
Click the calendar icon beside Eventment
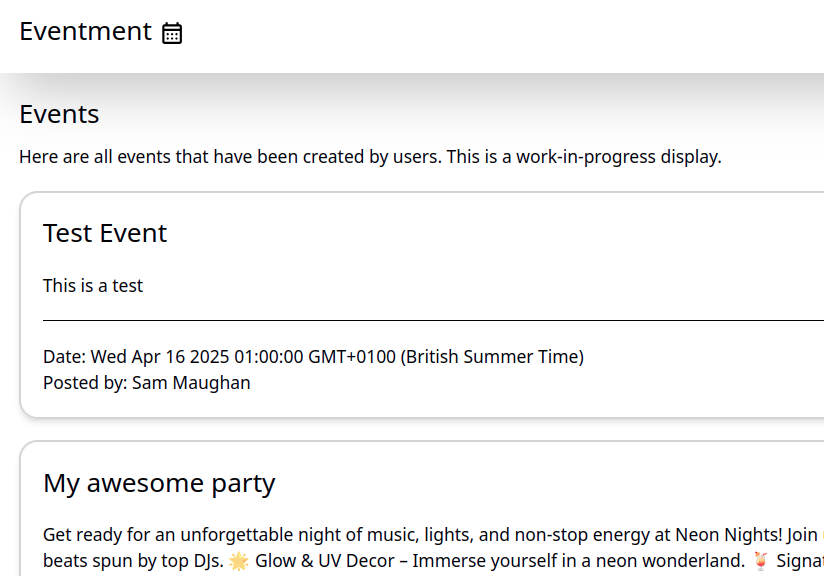[172, 33]
